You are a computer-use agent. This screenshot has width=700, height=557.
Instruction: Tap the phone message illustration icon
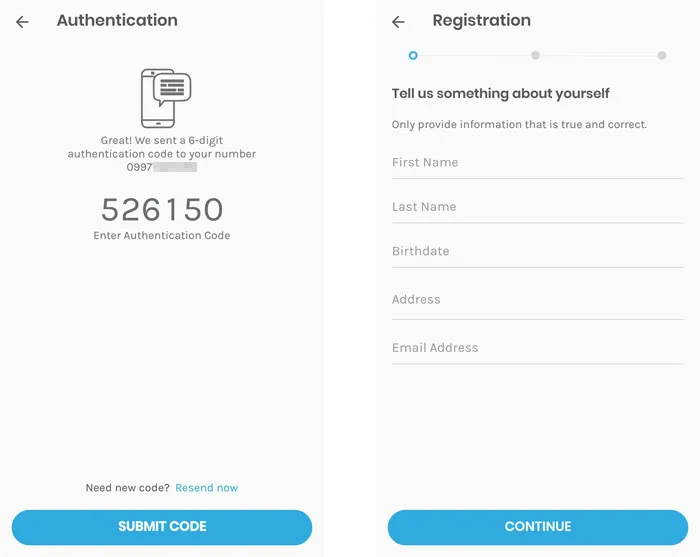[166, 98]
